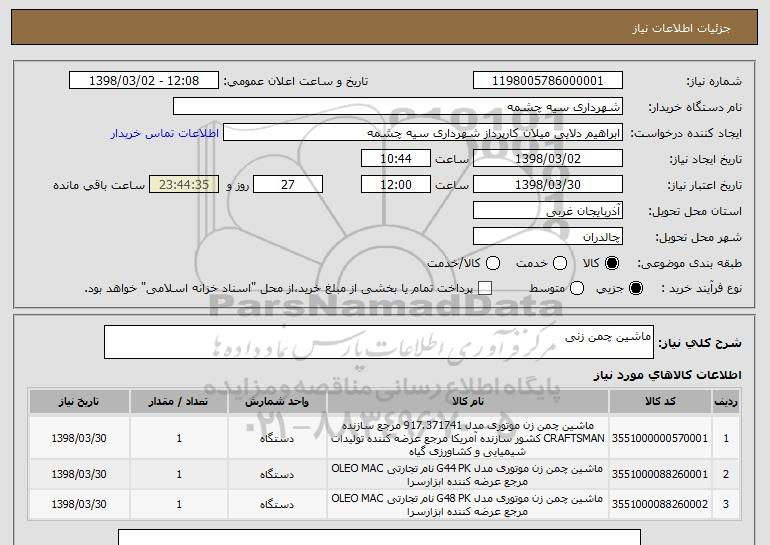Click the واحد شمارش column header
This screenshot has width=770, height=545.
point(277,402)
